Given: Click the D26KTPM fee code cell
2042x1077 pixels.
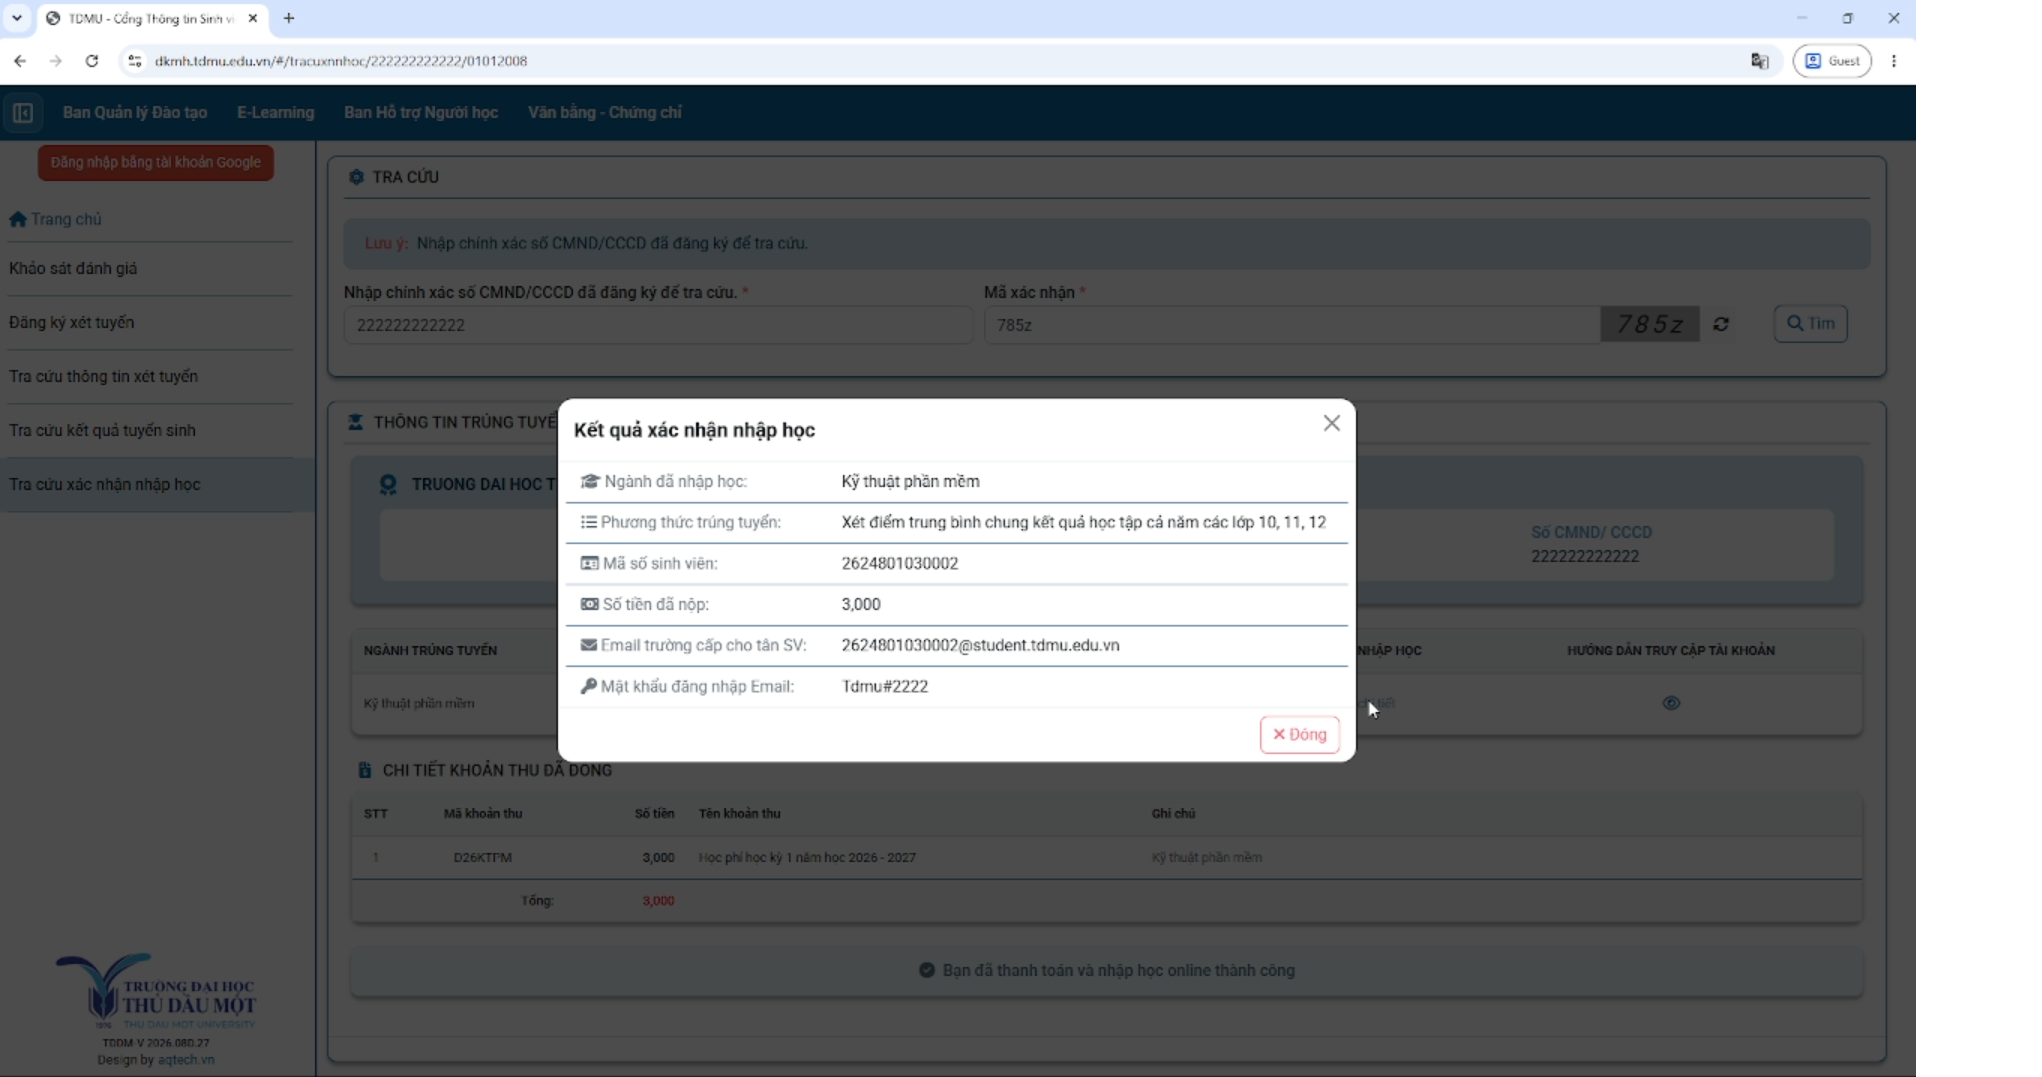Looking at the screenshot, I should pos(482,857).
